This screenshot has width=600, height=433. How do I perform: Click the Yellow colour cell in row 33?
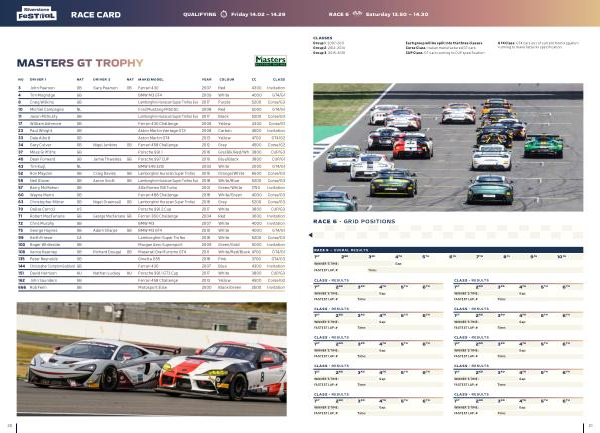coord(225,138)
